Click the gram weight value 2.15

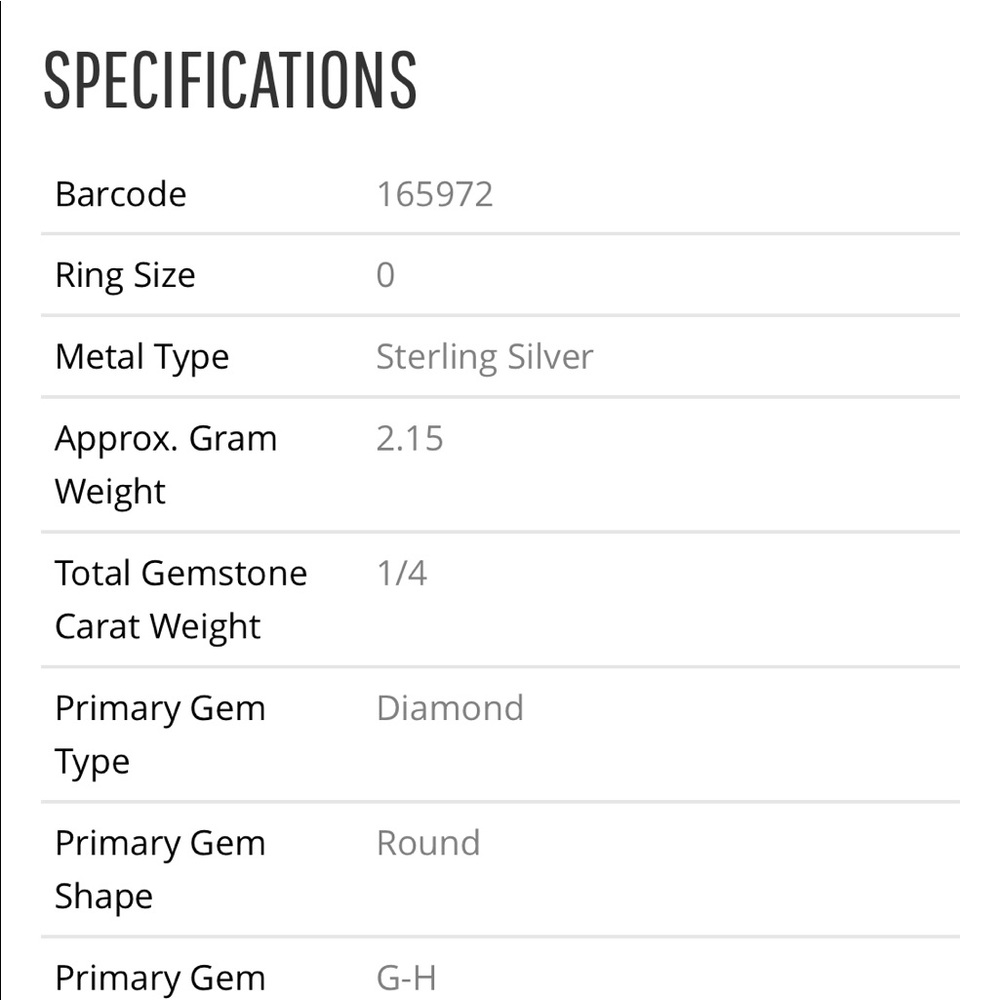tap(409, 439)
